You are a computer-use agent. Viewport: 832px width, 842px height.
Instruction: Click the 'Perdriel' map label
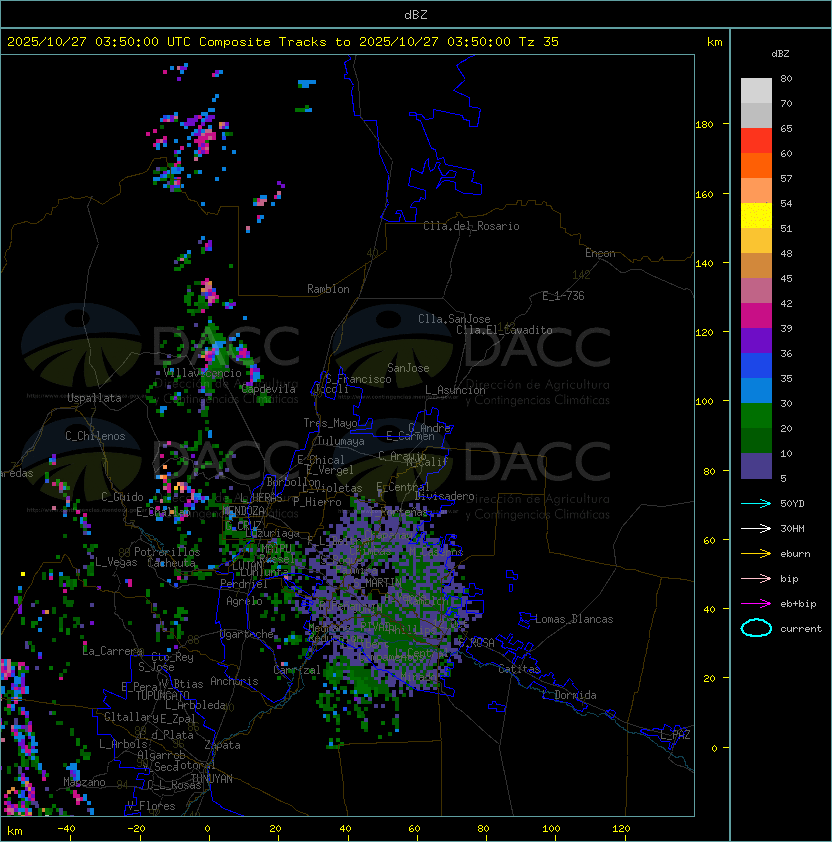(244, 584)
